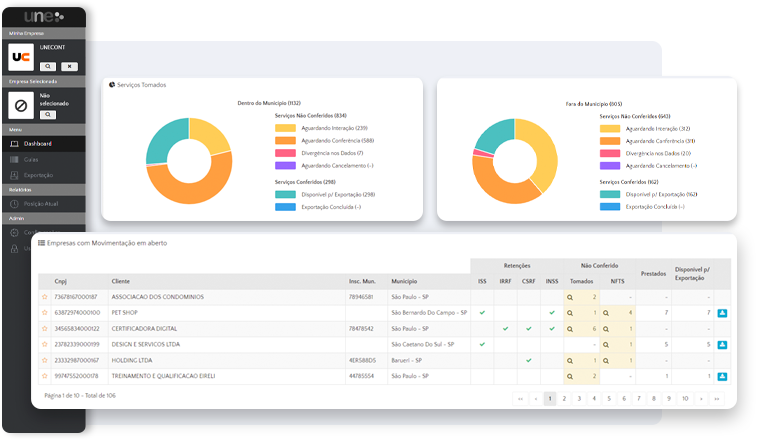Click export icon for TREINAMENTO E QUALIFICACAO row

pyautogui.click(x=722, y=376)
